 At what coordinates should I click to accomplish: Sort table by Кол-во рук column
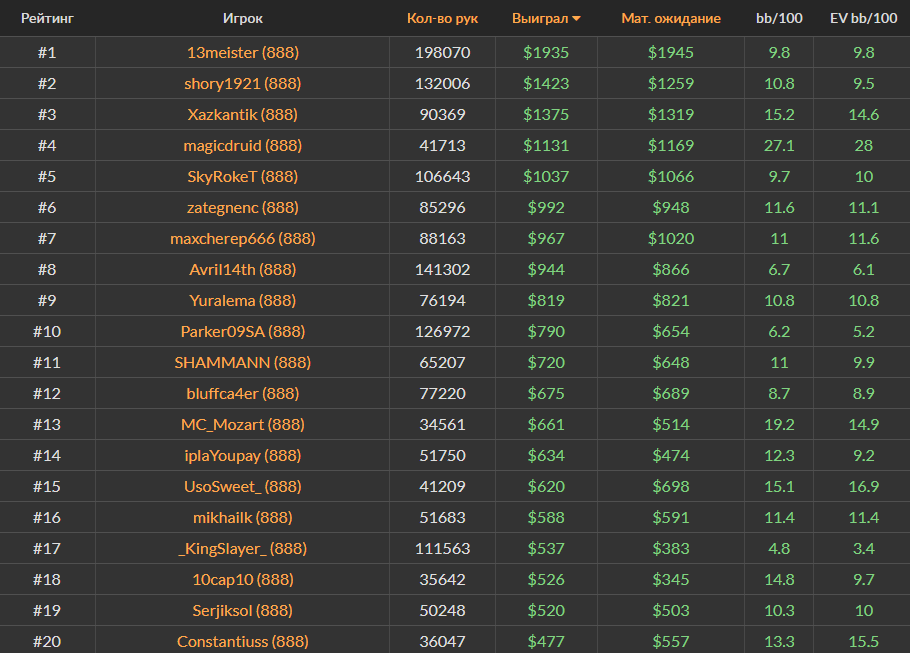point(442,18)
